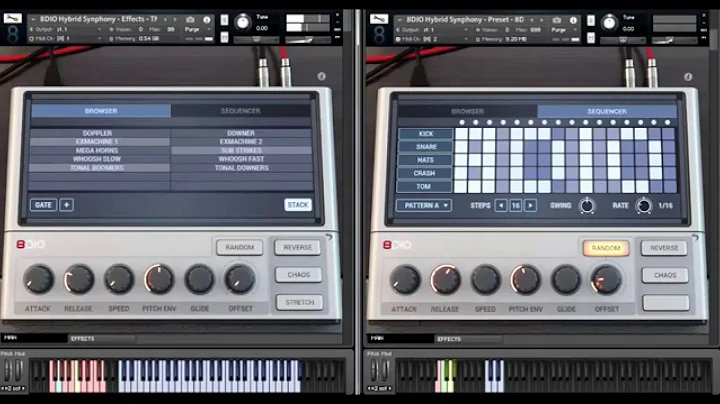Viewport: 720px width, 404px height.
Task: Open wrench edit icon on left instrument
Action: pyautogui.click(x=12, y=19)
